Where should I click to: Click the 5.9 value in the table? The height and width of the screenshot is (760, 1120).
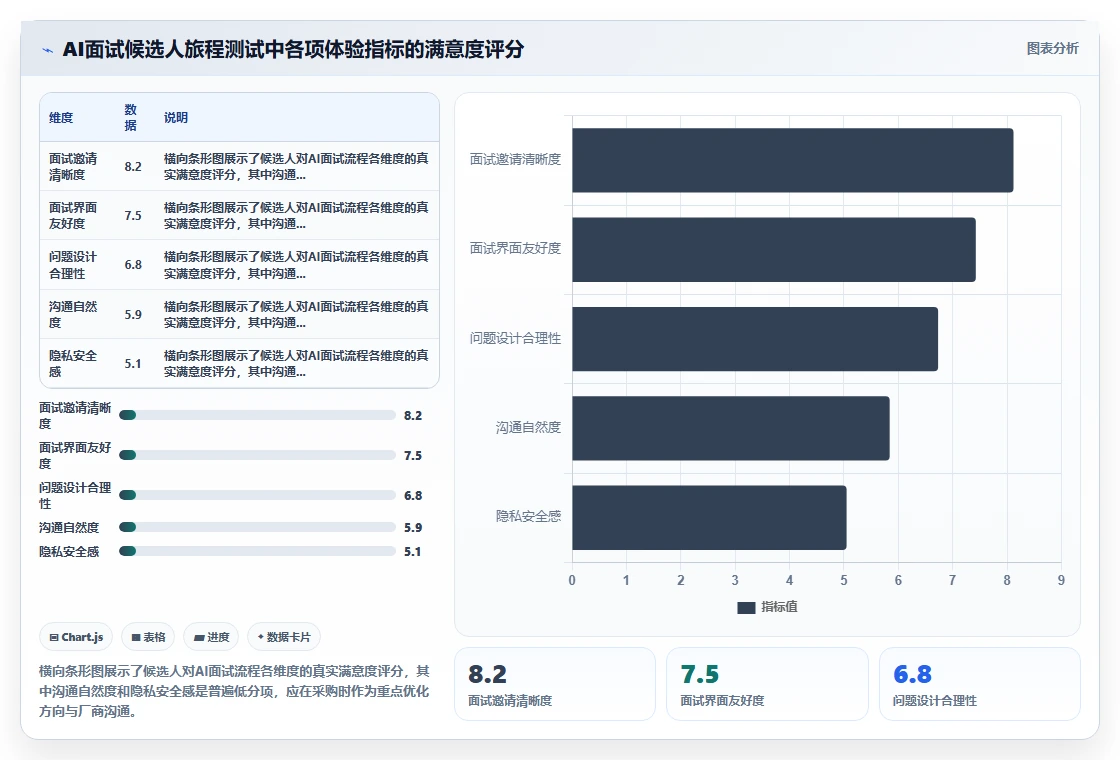(133, 314)
